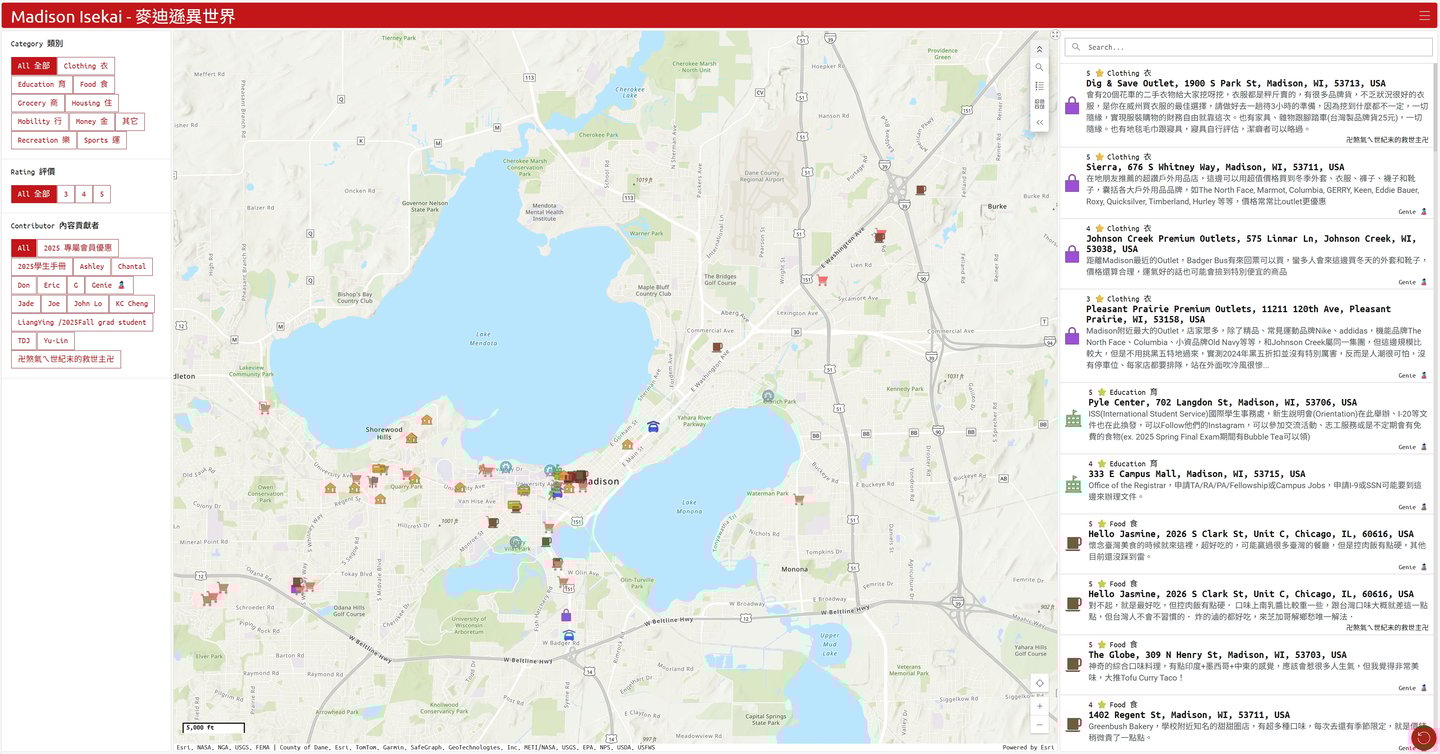This screenshot has width=1440, height=754.
Task: Reset the map compass orientation
Action: pos(1040,683)
